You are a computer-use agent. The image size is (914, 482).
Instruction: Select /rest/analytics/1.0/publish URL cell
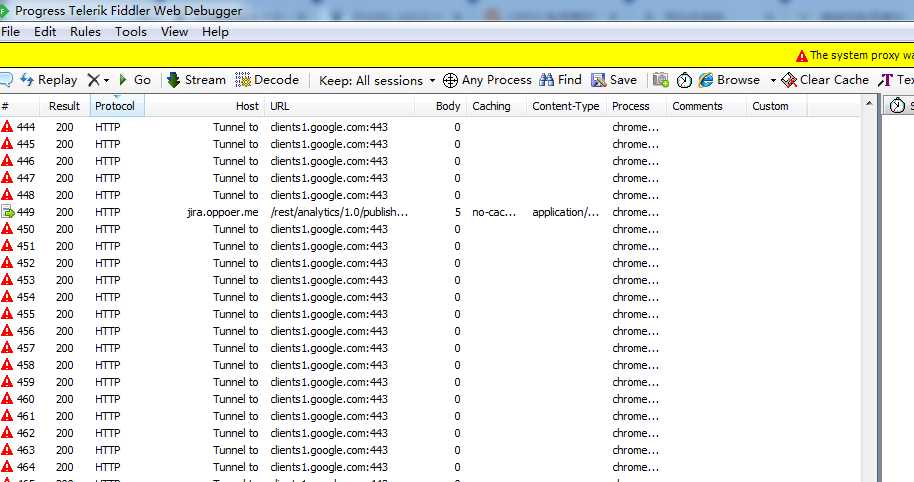tap(339, 212)
